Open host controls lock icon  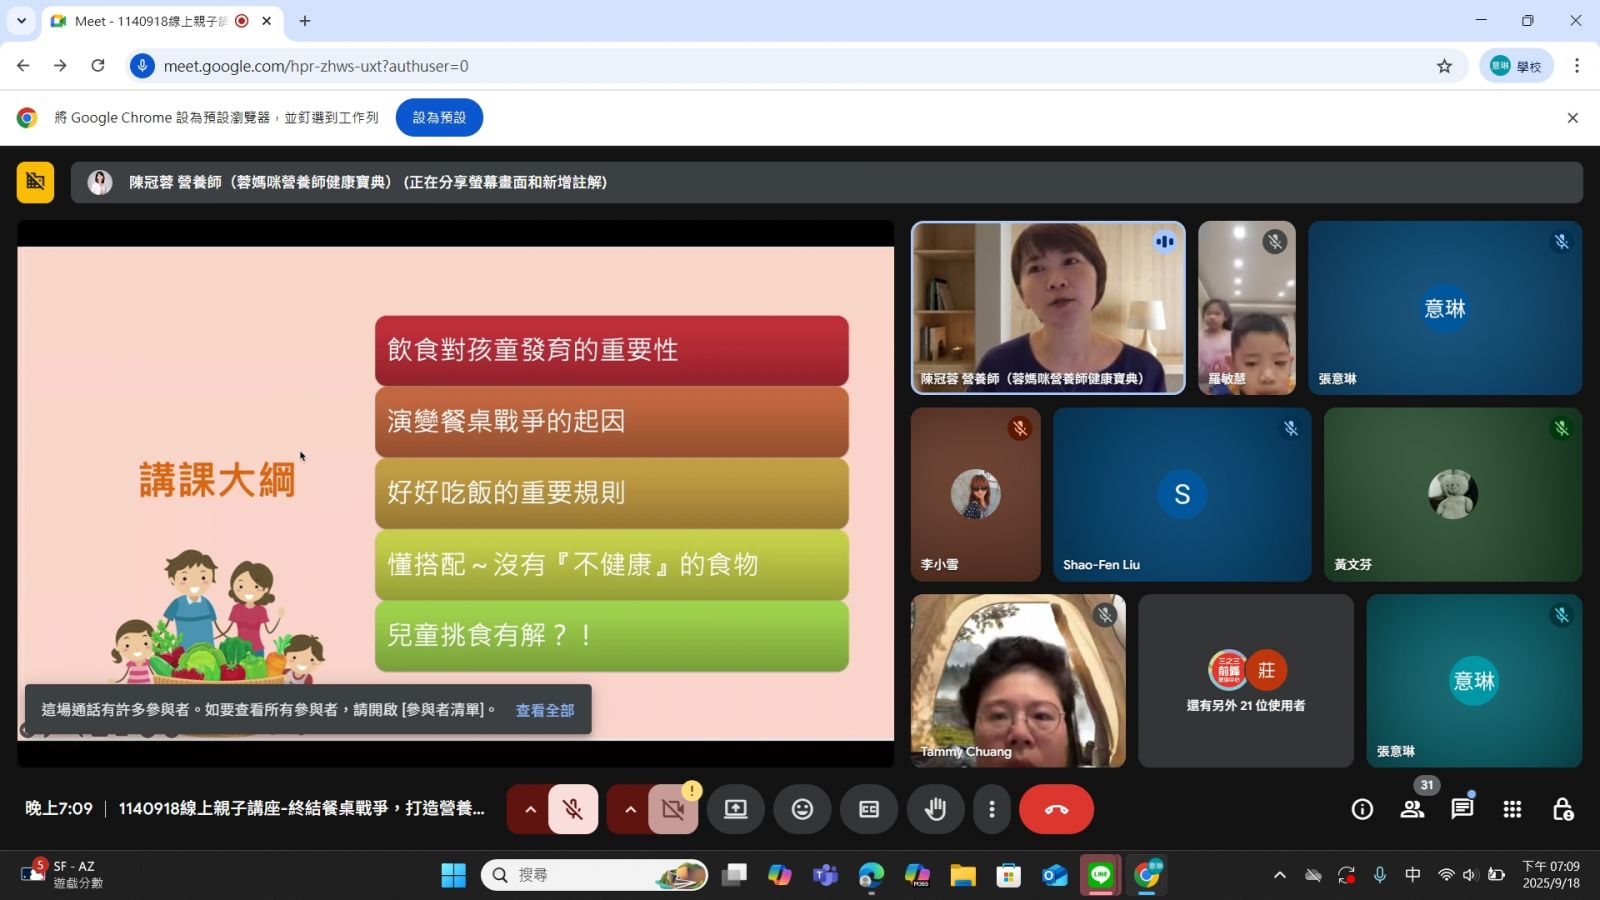[x=1562, y=809]
